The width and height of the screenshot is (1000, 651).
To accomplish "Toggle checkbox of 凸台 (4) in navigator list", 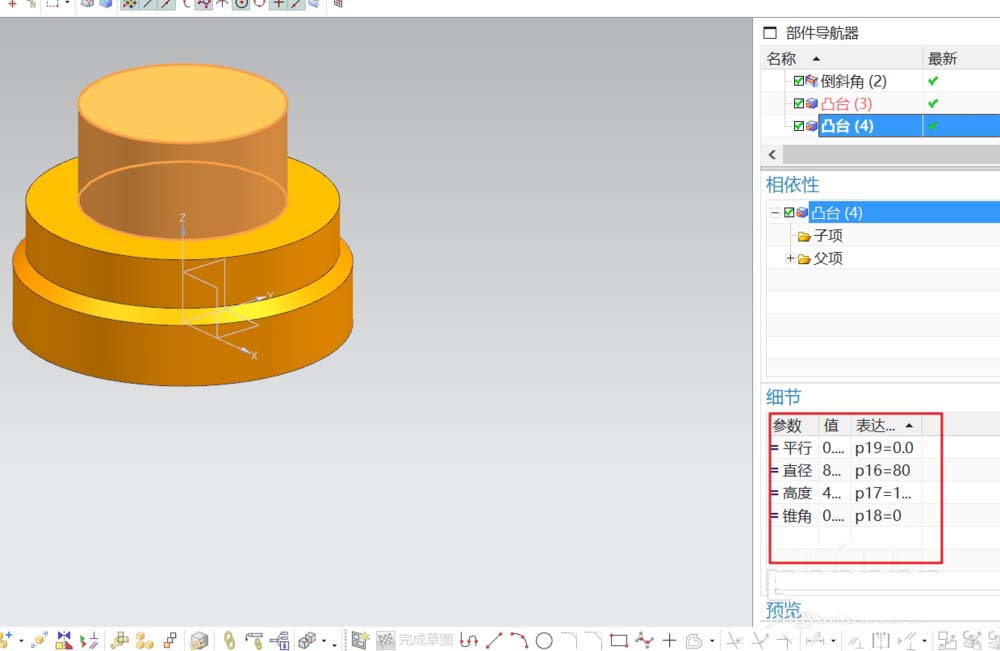I will [799, 126].
